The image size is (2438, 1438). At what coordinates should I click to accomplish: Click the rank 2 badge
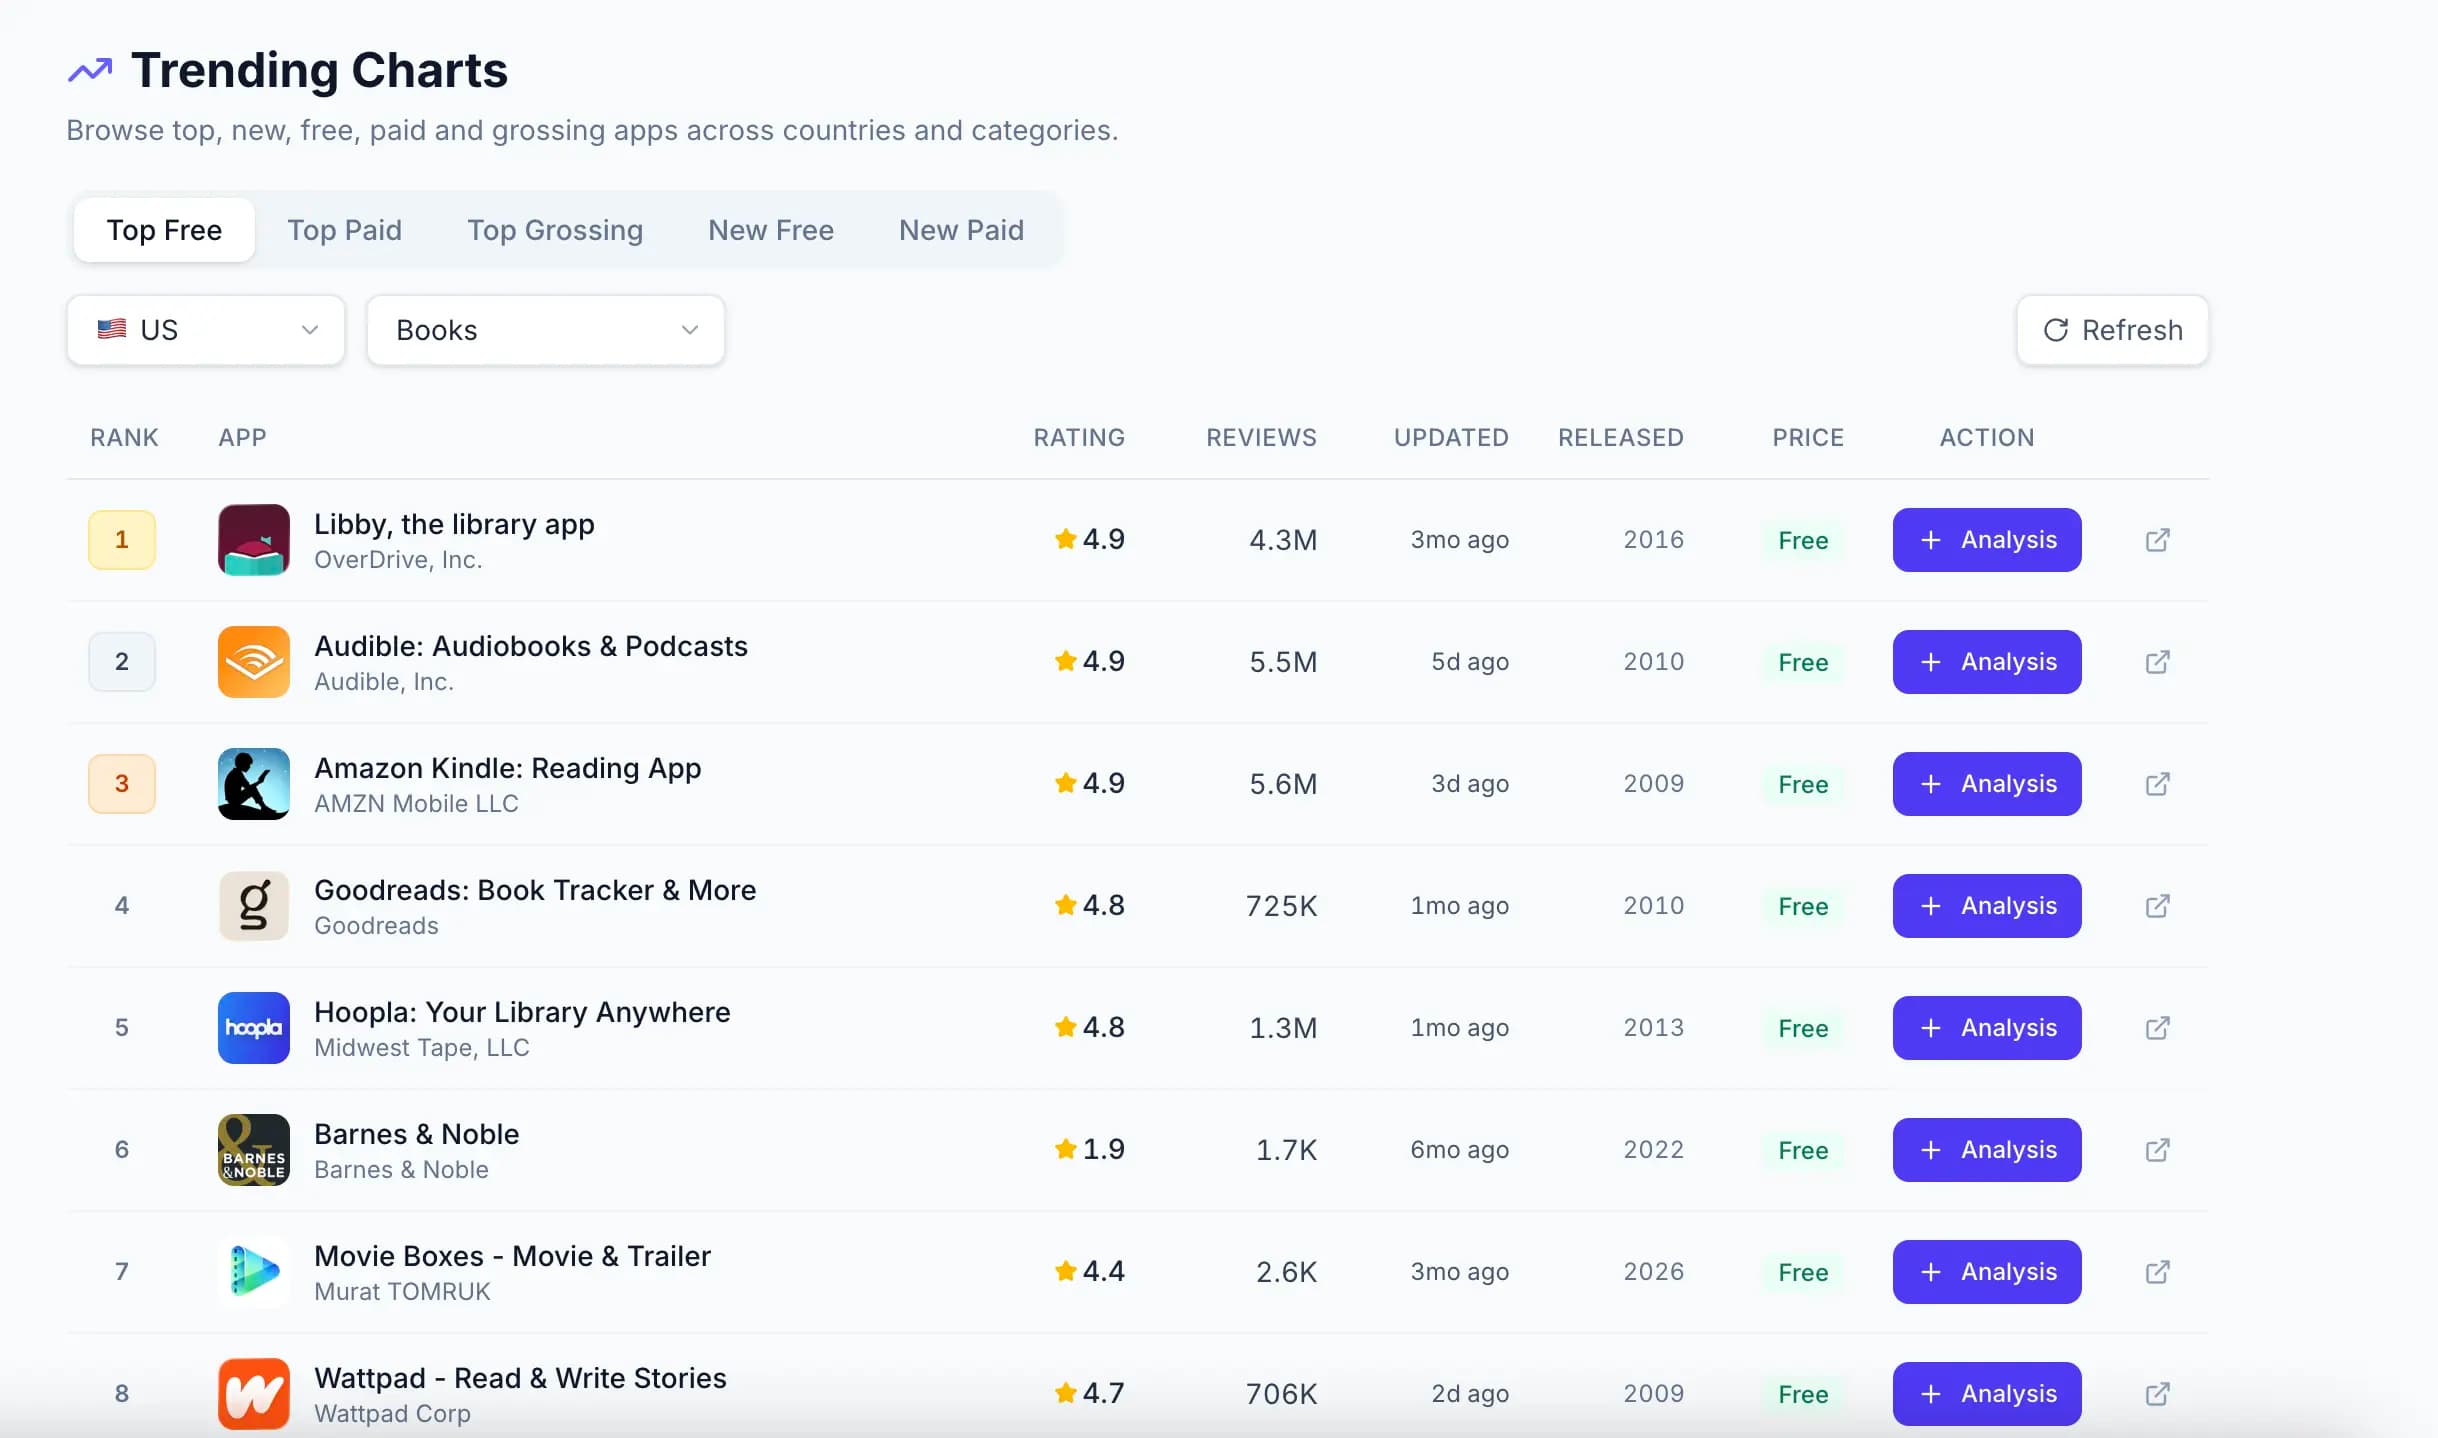(x=122, y=662)
